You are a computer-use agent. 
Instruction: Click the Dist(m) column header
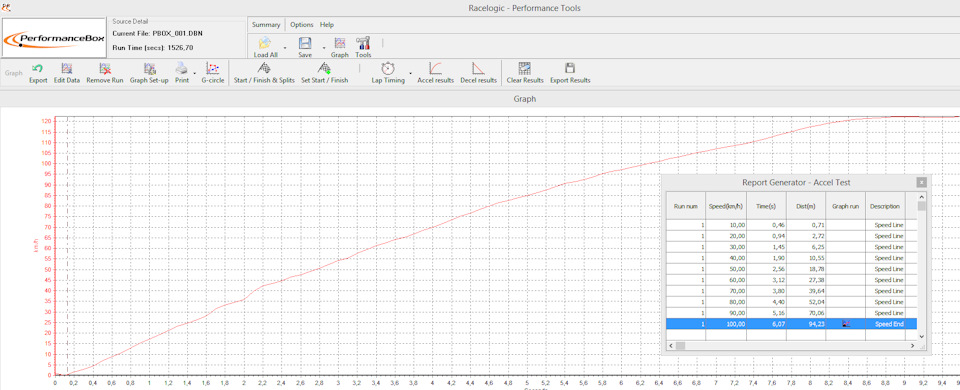click(x=806, y=206)
